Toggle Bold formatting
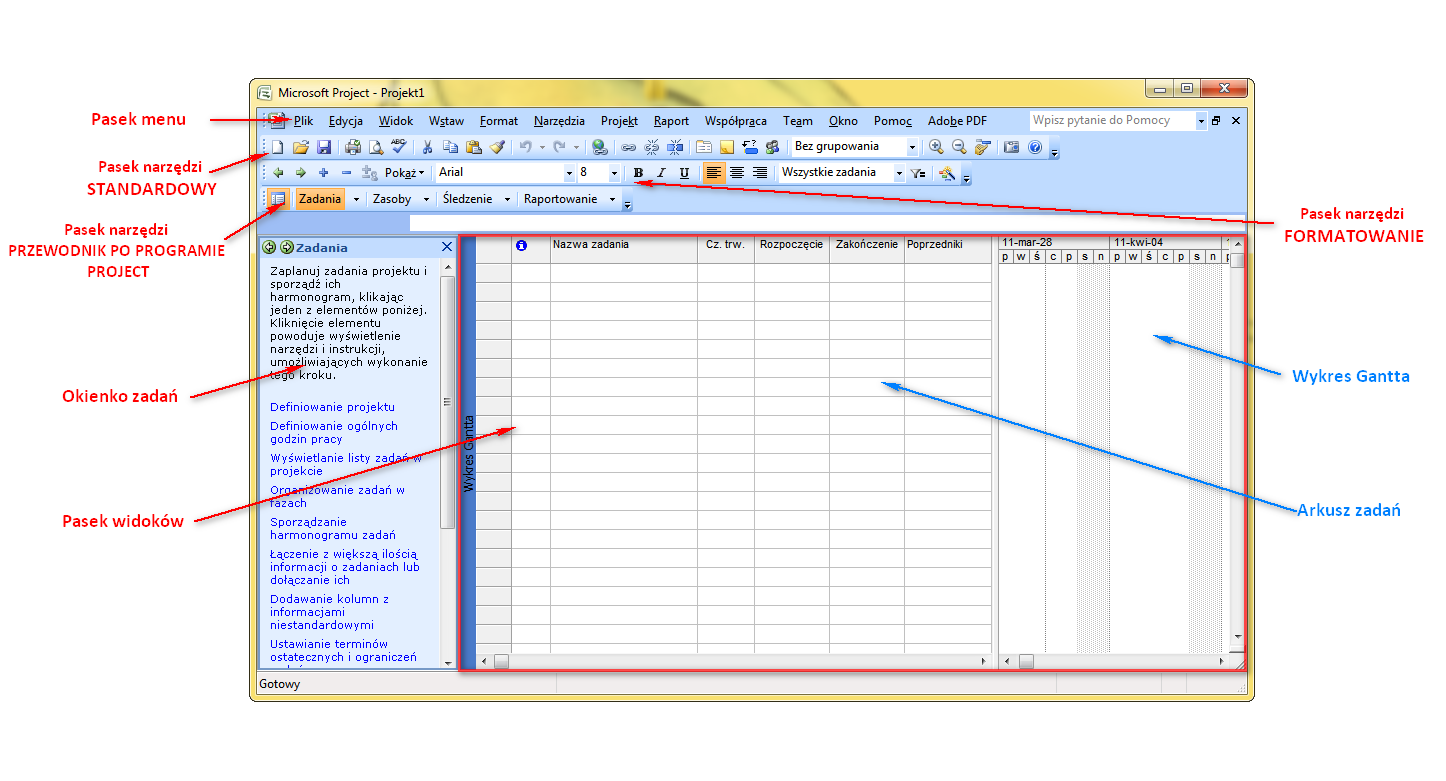 (638, 172)
